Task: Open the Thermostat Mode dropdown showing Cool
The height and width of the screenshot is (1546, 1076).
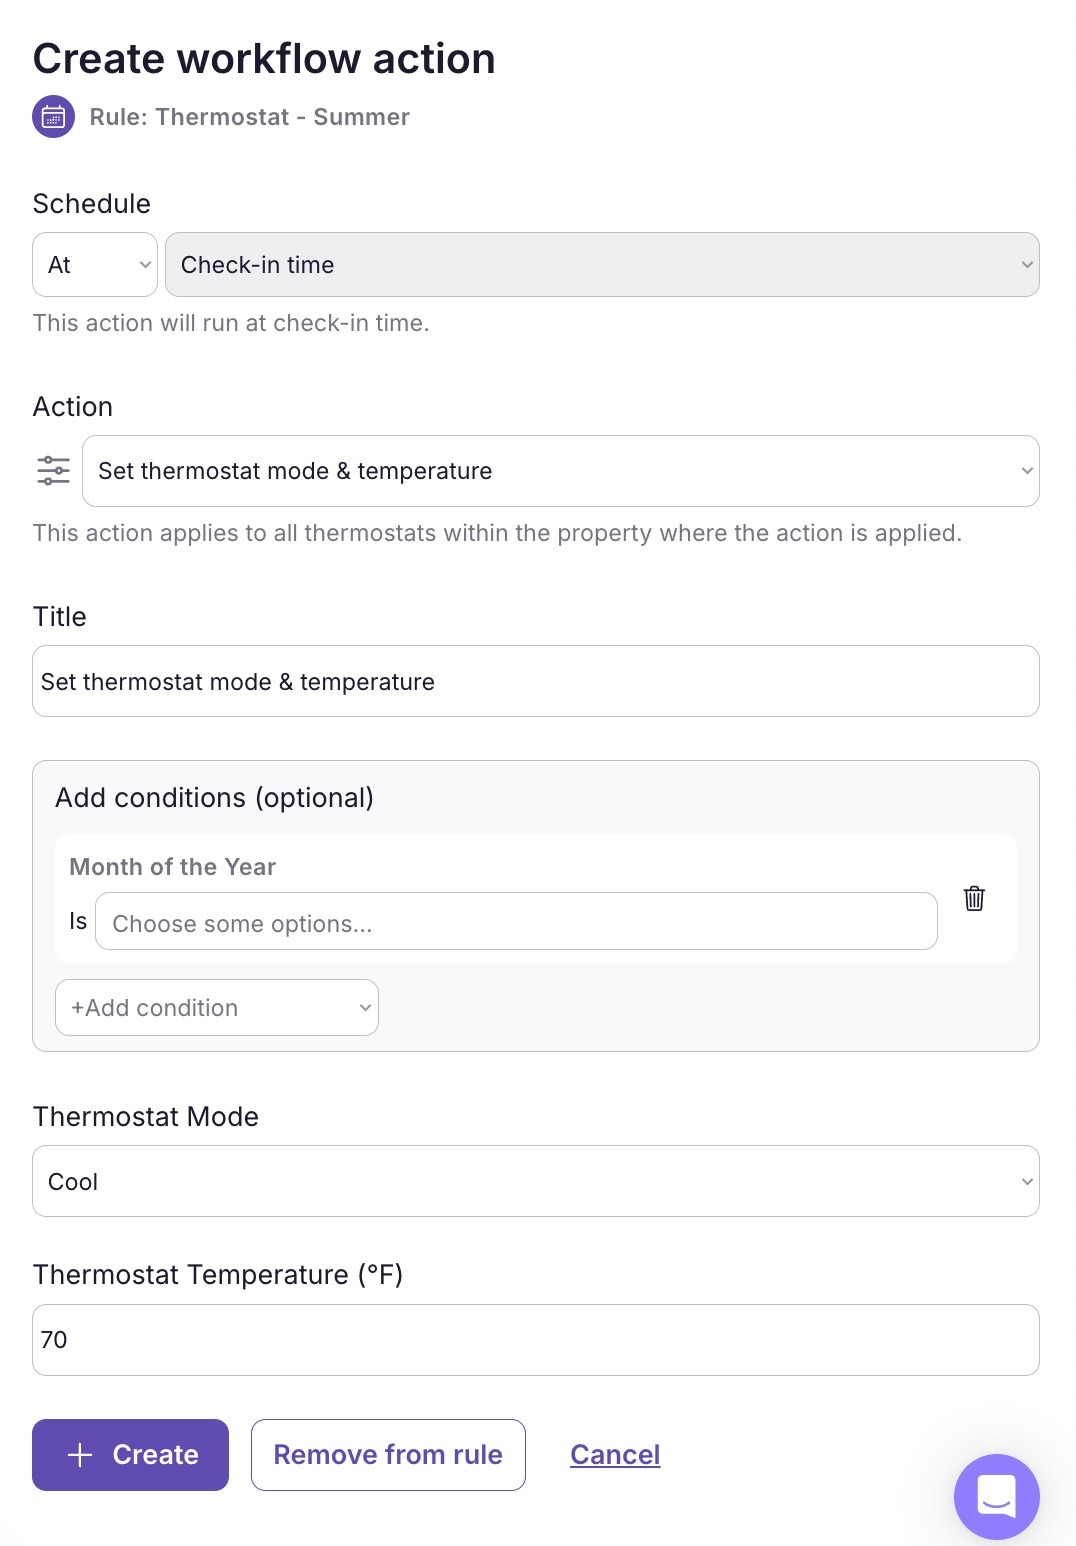Action: click(536, 1181)
